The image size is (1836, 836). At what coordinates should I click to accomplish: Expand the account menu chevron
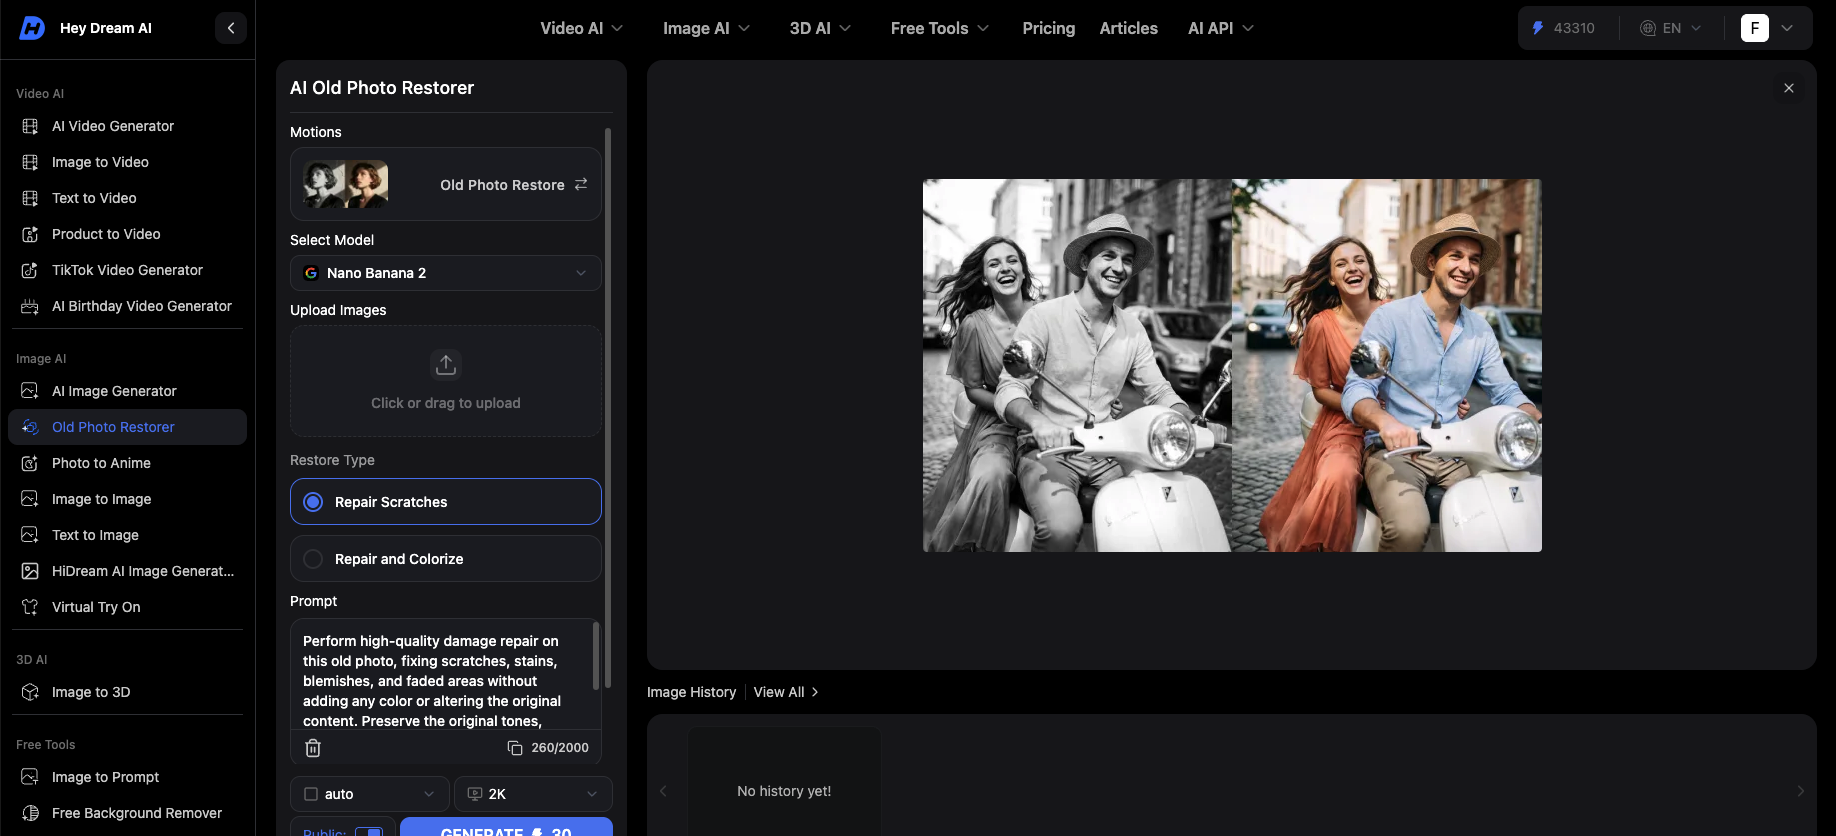1787,28
